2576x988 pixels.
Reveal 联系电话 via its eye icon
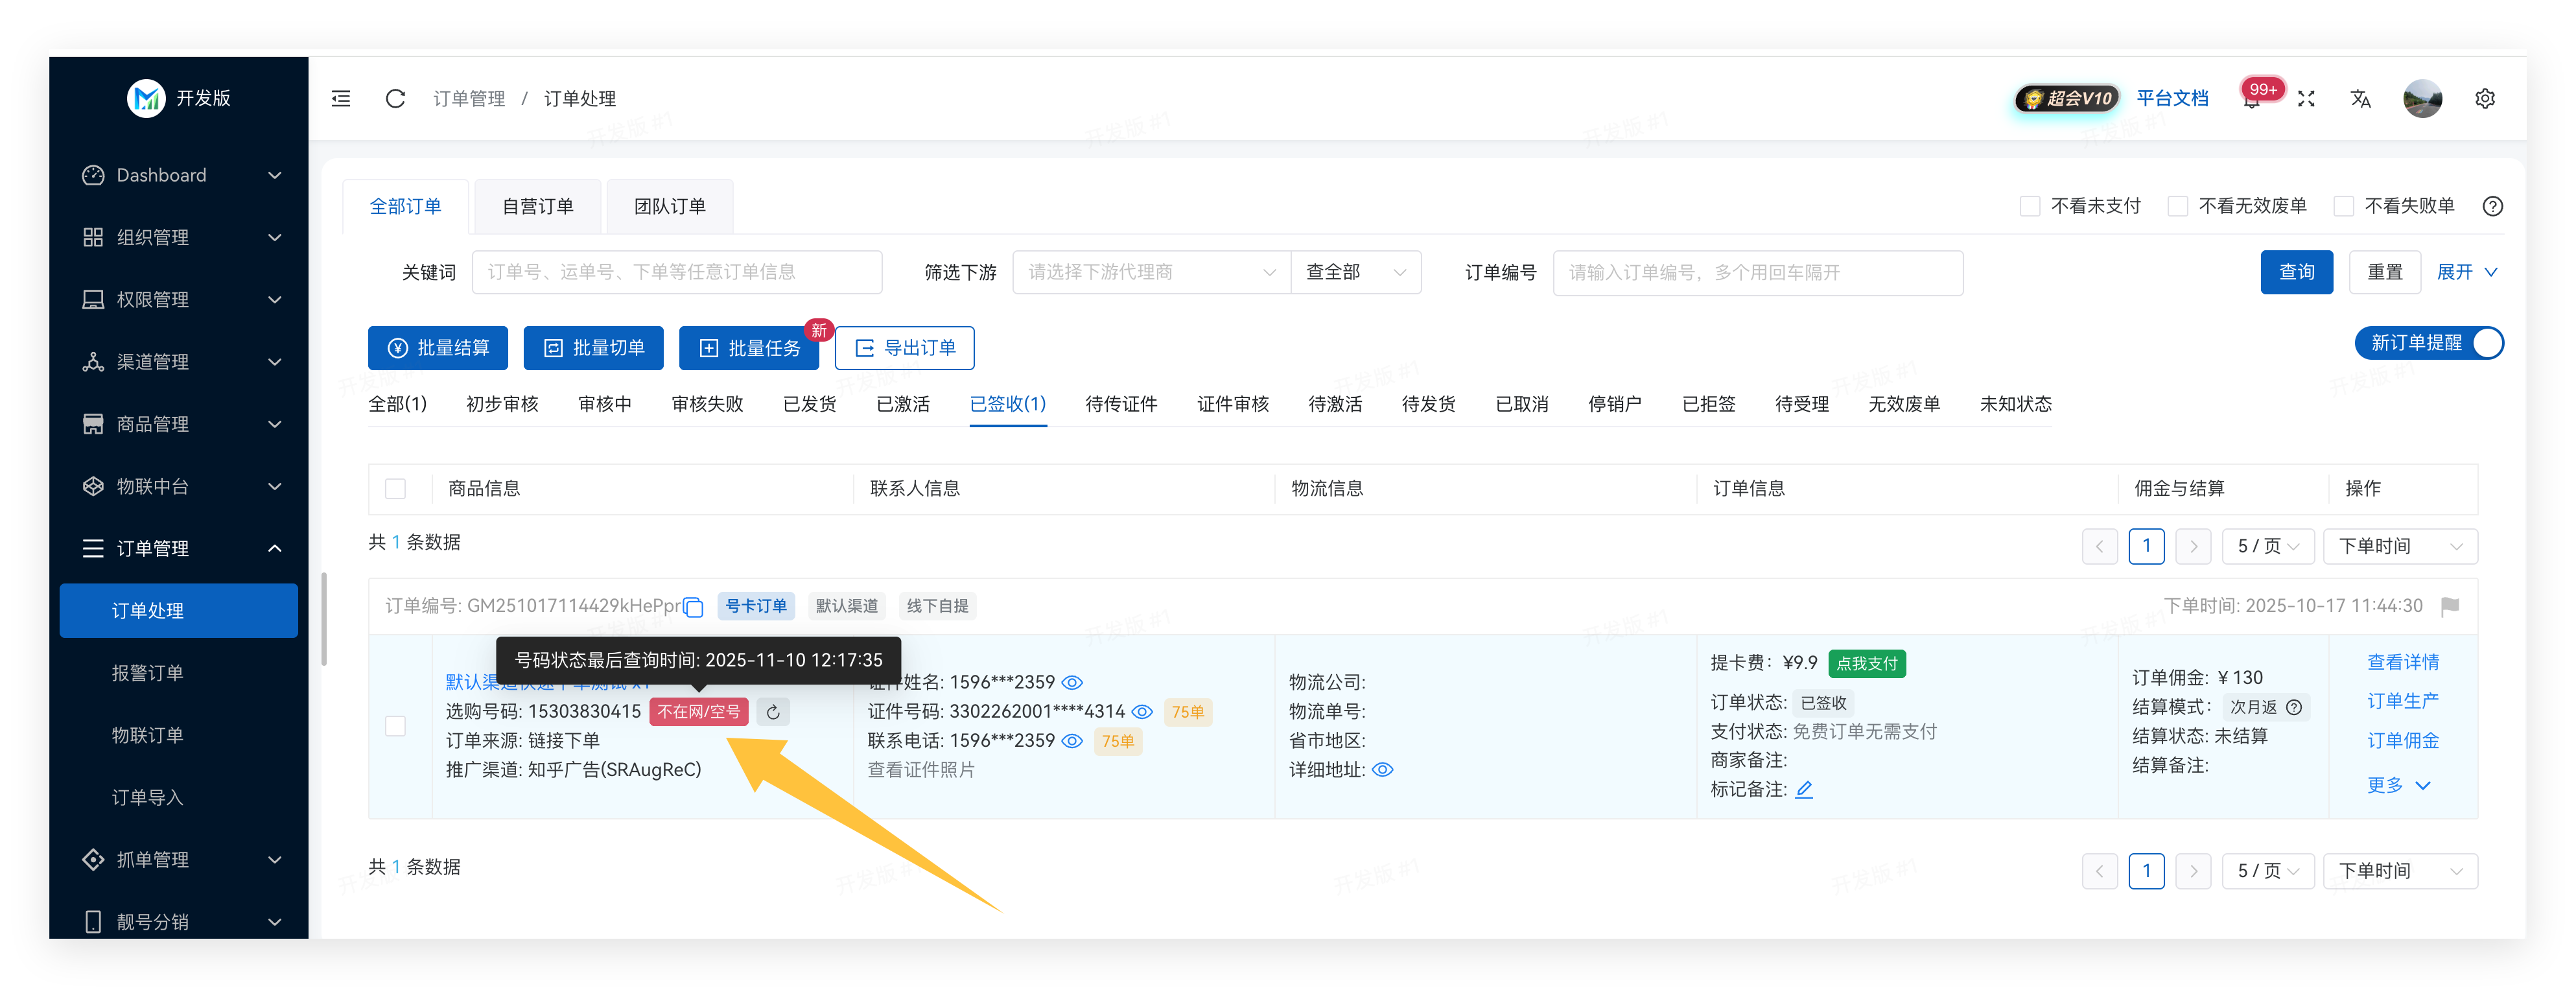pos(1073,741)
